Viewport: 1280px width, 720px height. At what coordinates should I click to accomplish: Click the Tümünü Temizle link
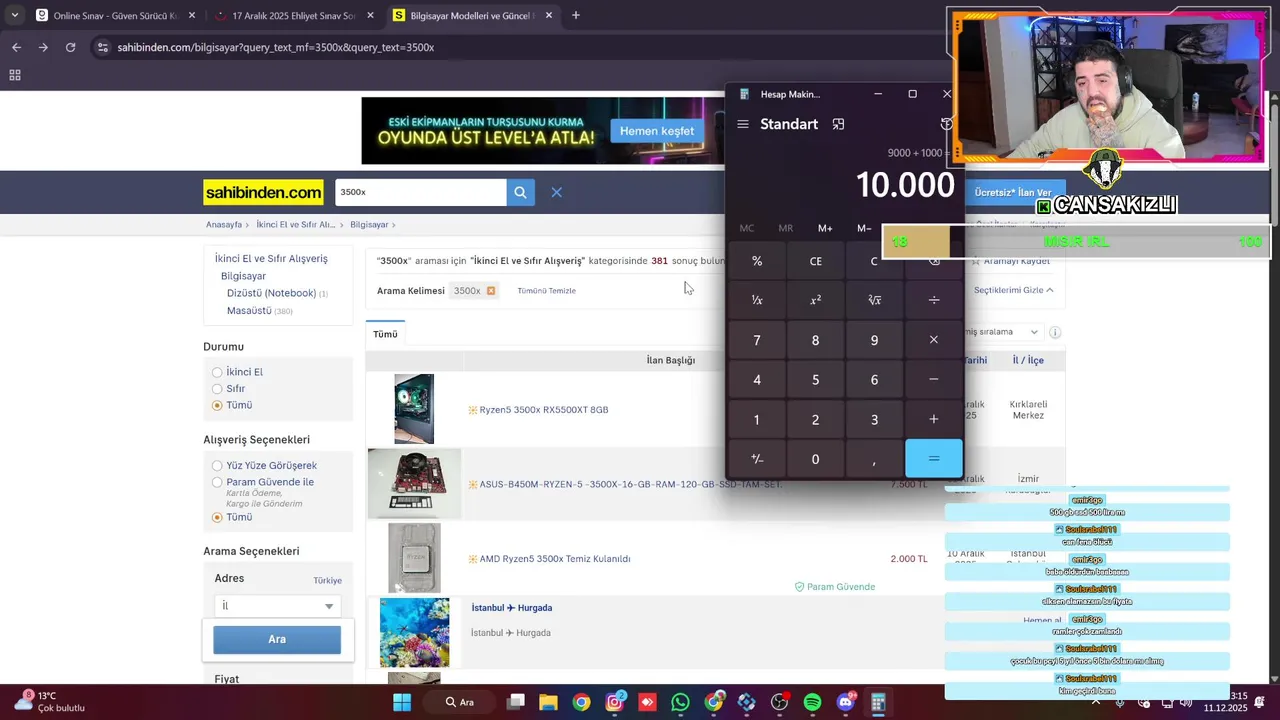pos(546,291)
